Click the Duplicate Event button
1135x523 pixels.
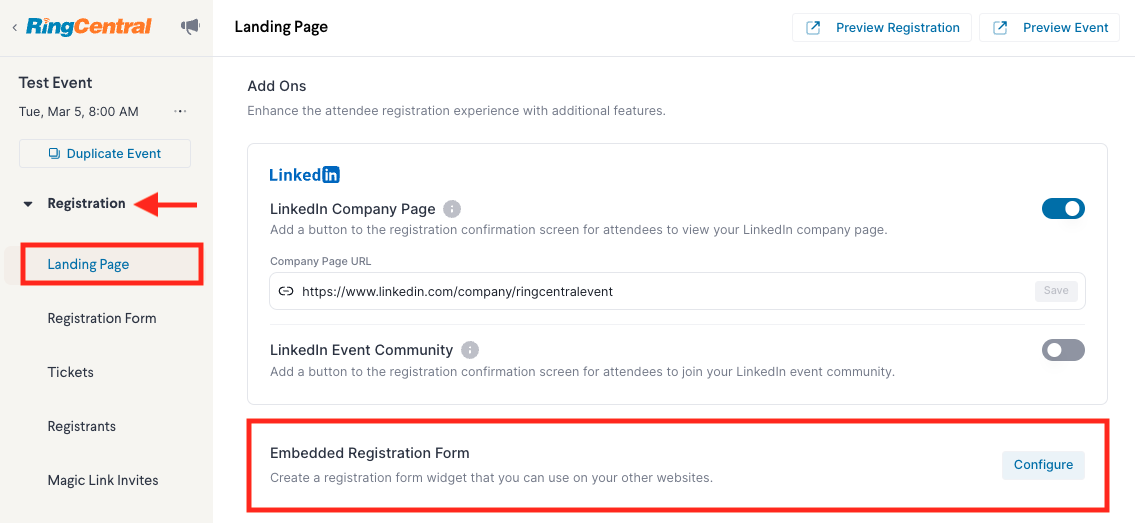tap(105, 153)
